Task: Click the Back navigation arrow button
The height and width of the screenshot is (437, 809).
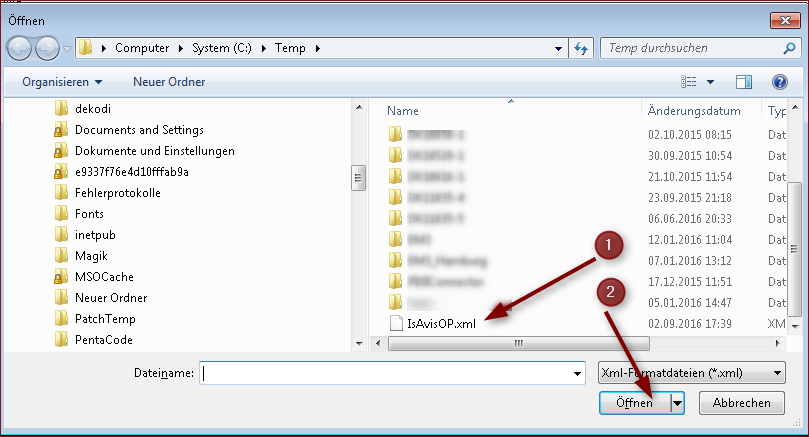Action: [20, 48]
